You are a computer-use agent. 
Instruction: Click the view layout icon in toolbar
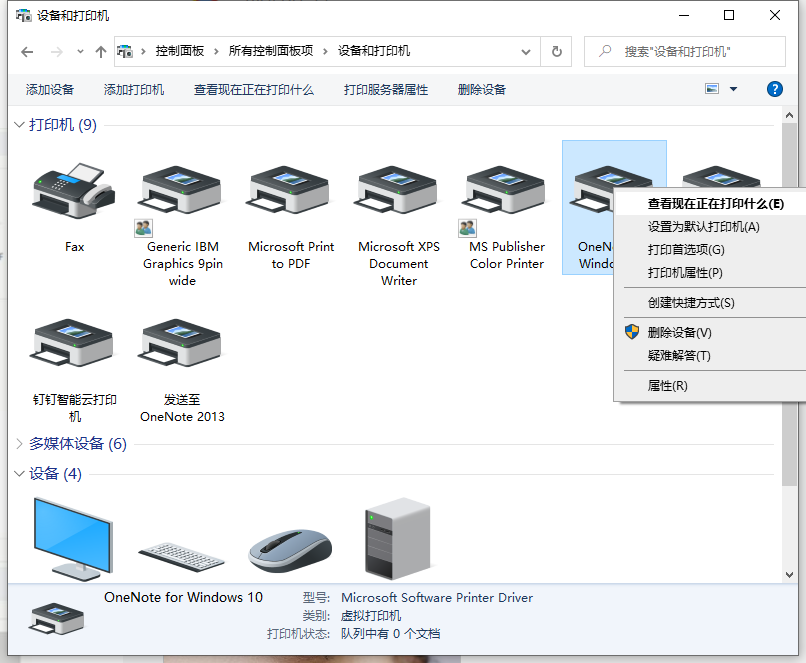tap(712, 89)
